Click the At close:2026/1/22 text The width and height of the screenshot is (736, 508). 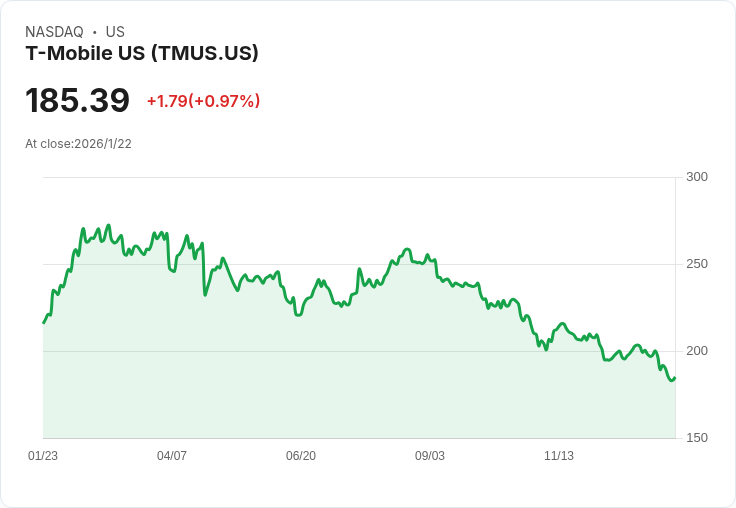[78, 144]
